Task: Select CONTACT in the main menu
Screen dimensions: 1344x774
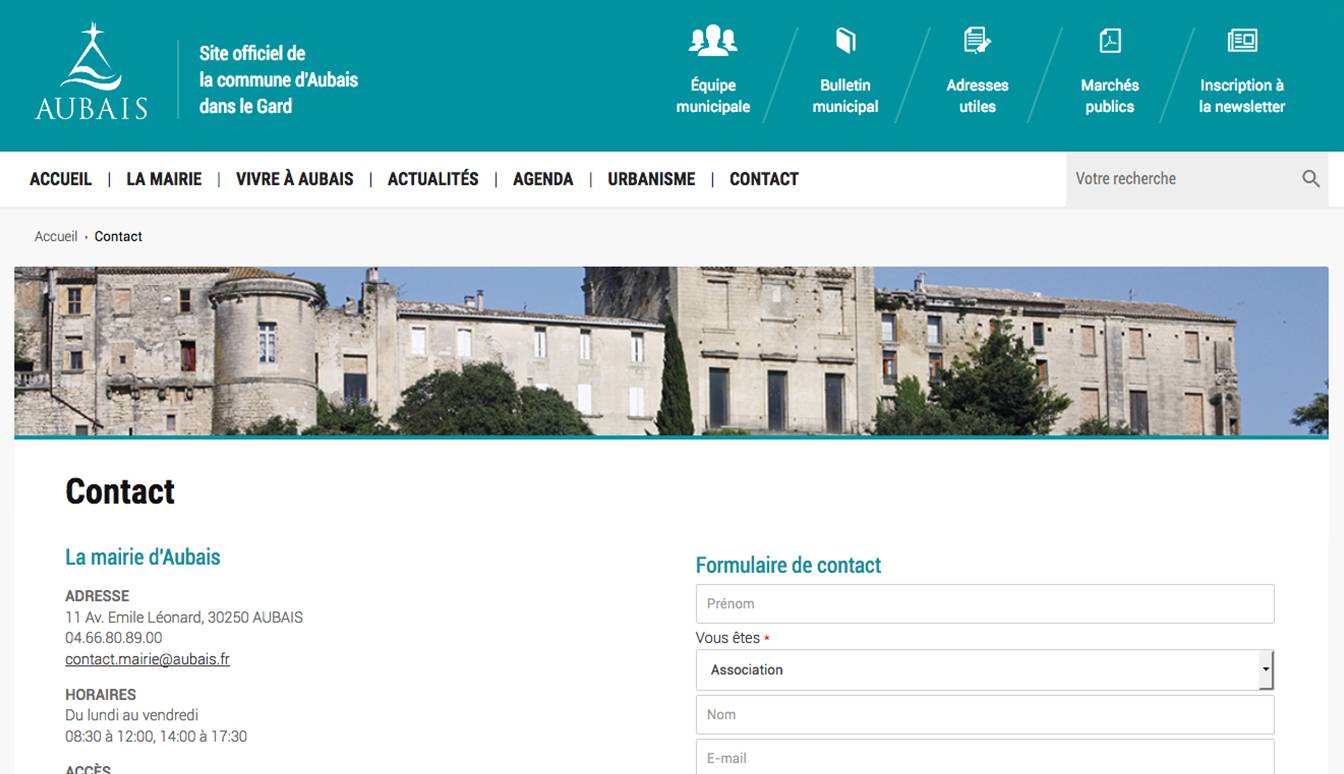Action: point(764,179)
